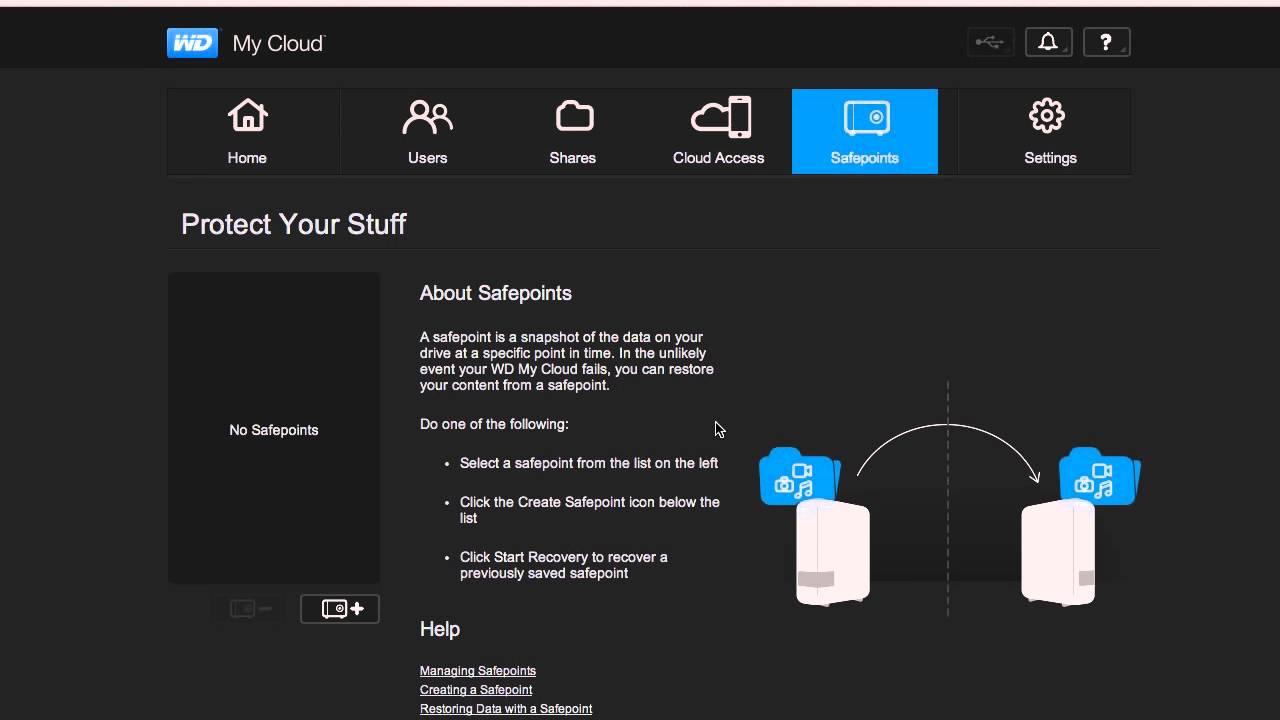This screenshot has width=1280, height=720.
Task: Go to the Home tab
Action: (247, 131)
